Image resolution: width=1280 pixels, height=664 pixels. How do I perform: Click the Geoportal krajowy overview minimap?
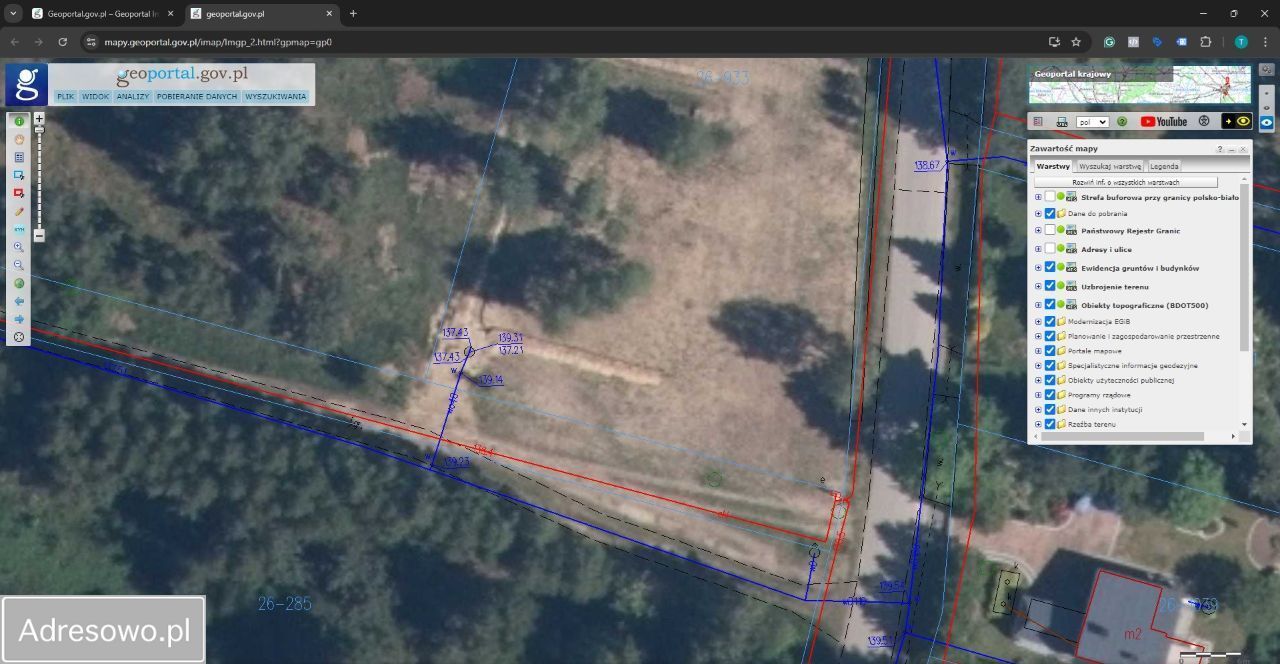coord(1139,85)
